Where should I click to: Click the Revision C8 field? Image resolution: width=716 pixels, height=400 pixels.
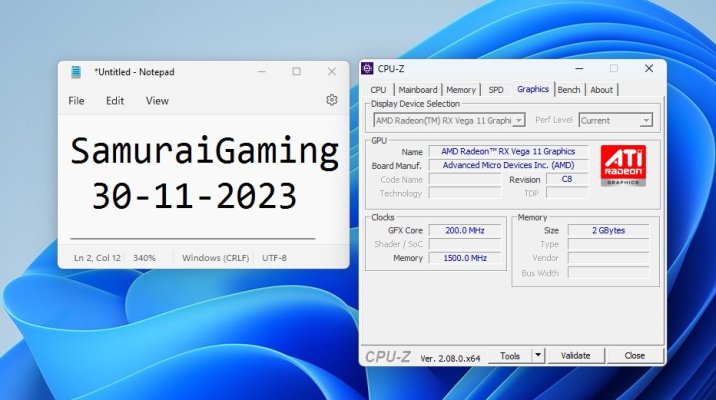[x=567, y=179]
